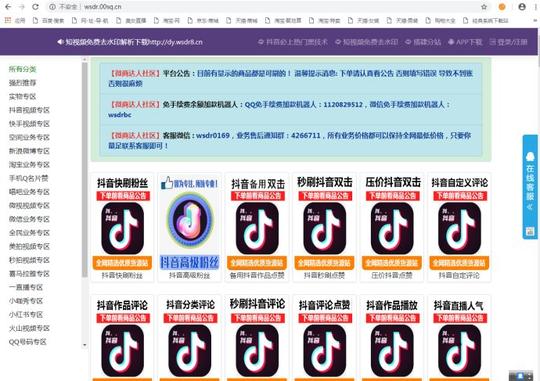Click the http://dy.wsdr8.cn banner link

[x=176, y=42]
